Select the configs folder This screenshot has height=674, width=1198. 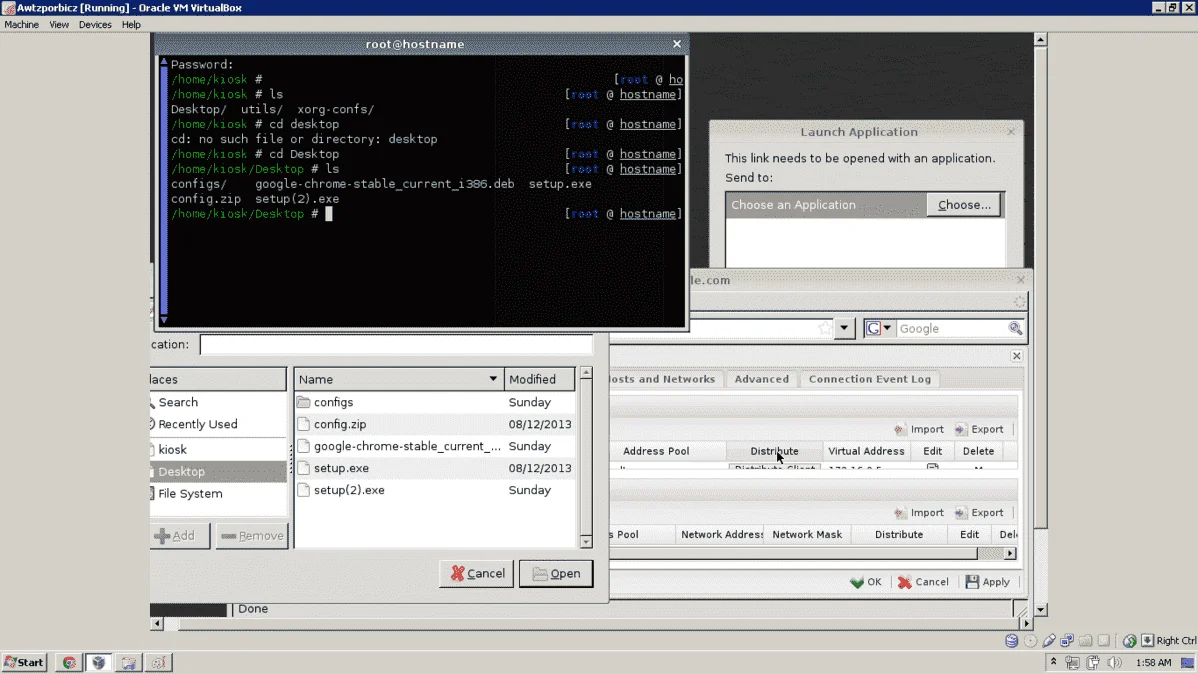coord(435,402)
